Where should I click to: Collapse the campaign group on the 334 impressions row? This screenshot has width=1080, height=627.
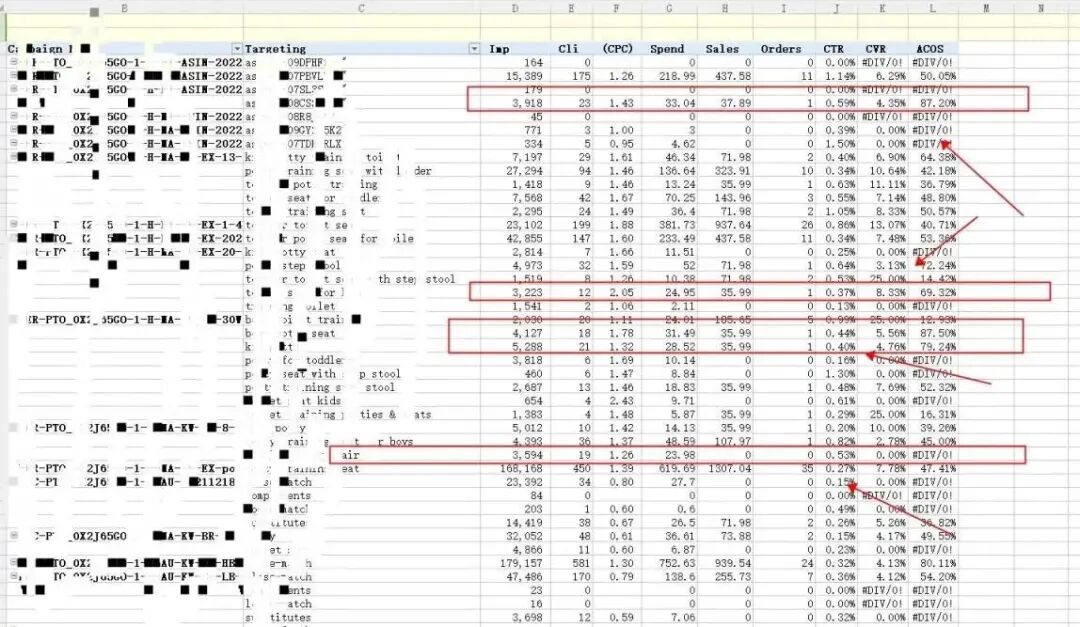(x=14, y=143)
